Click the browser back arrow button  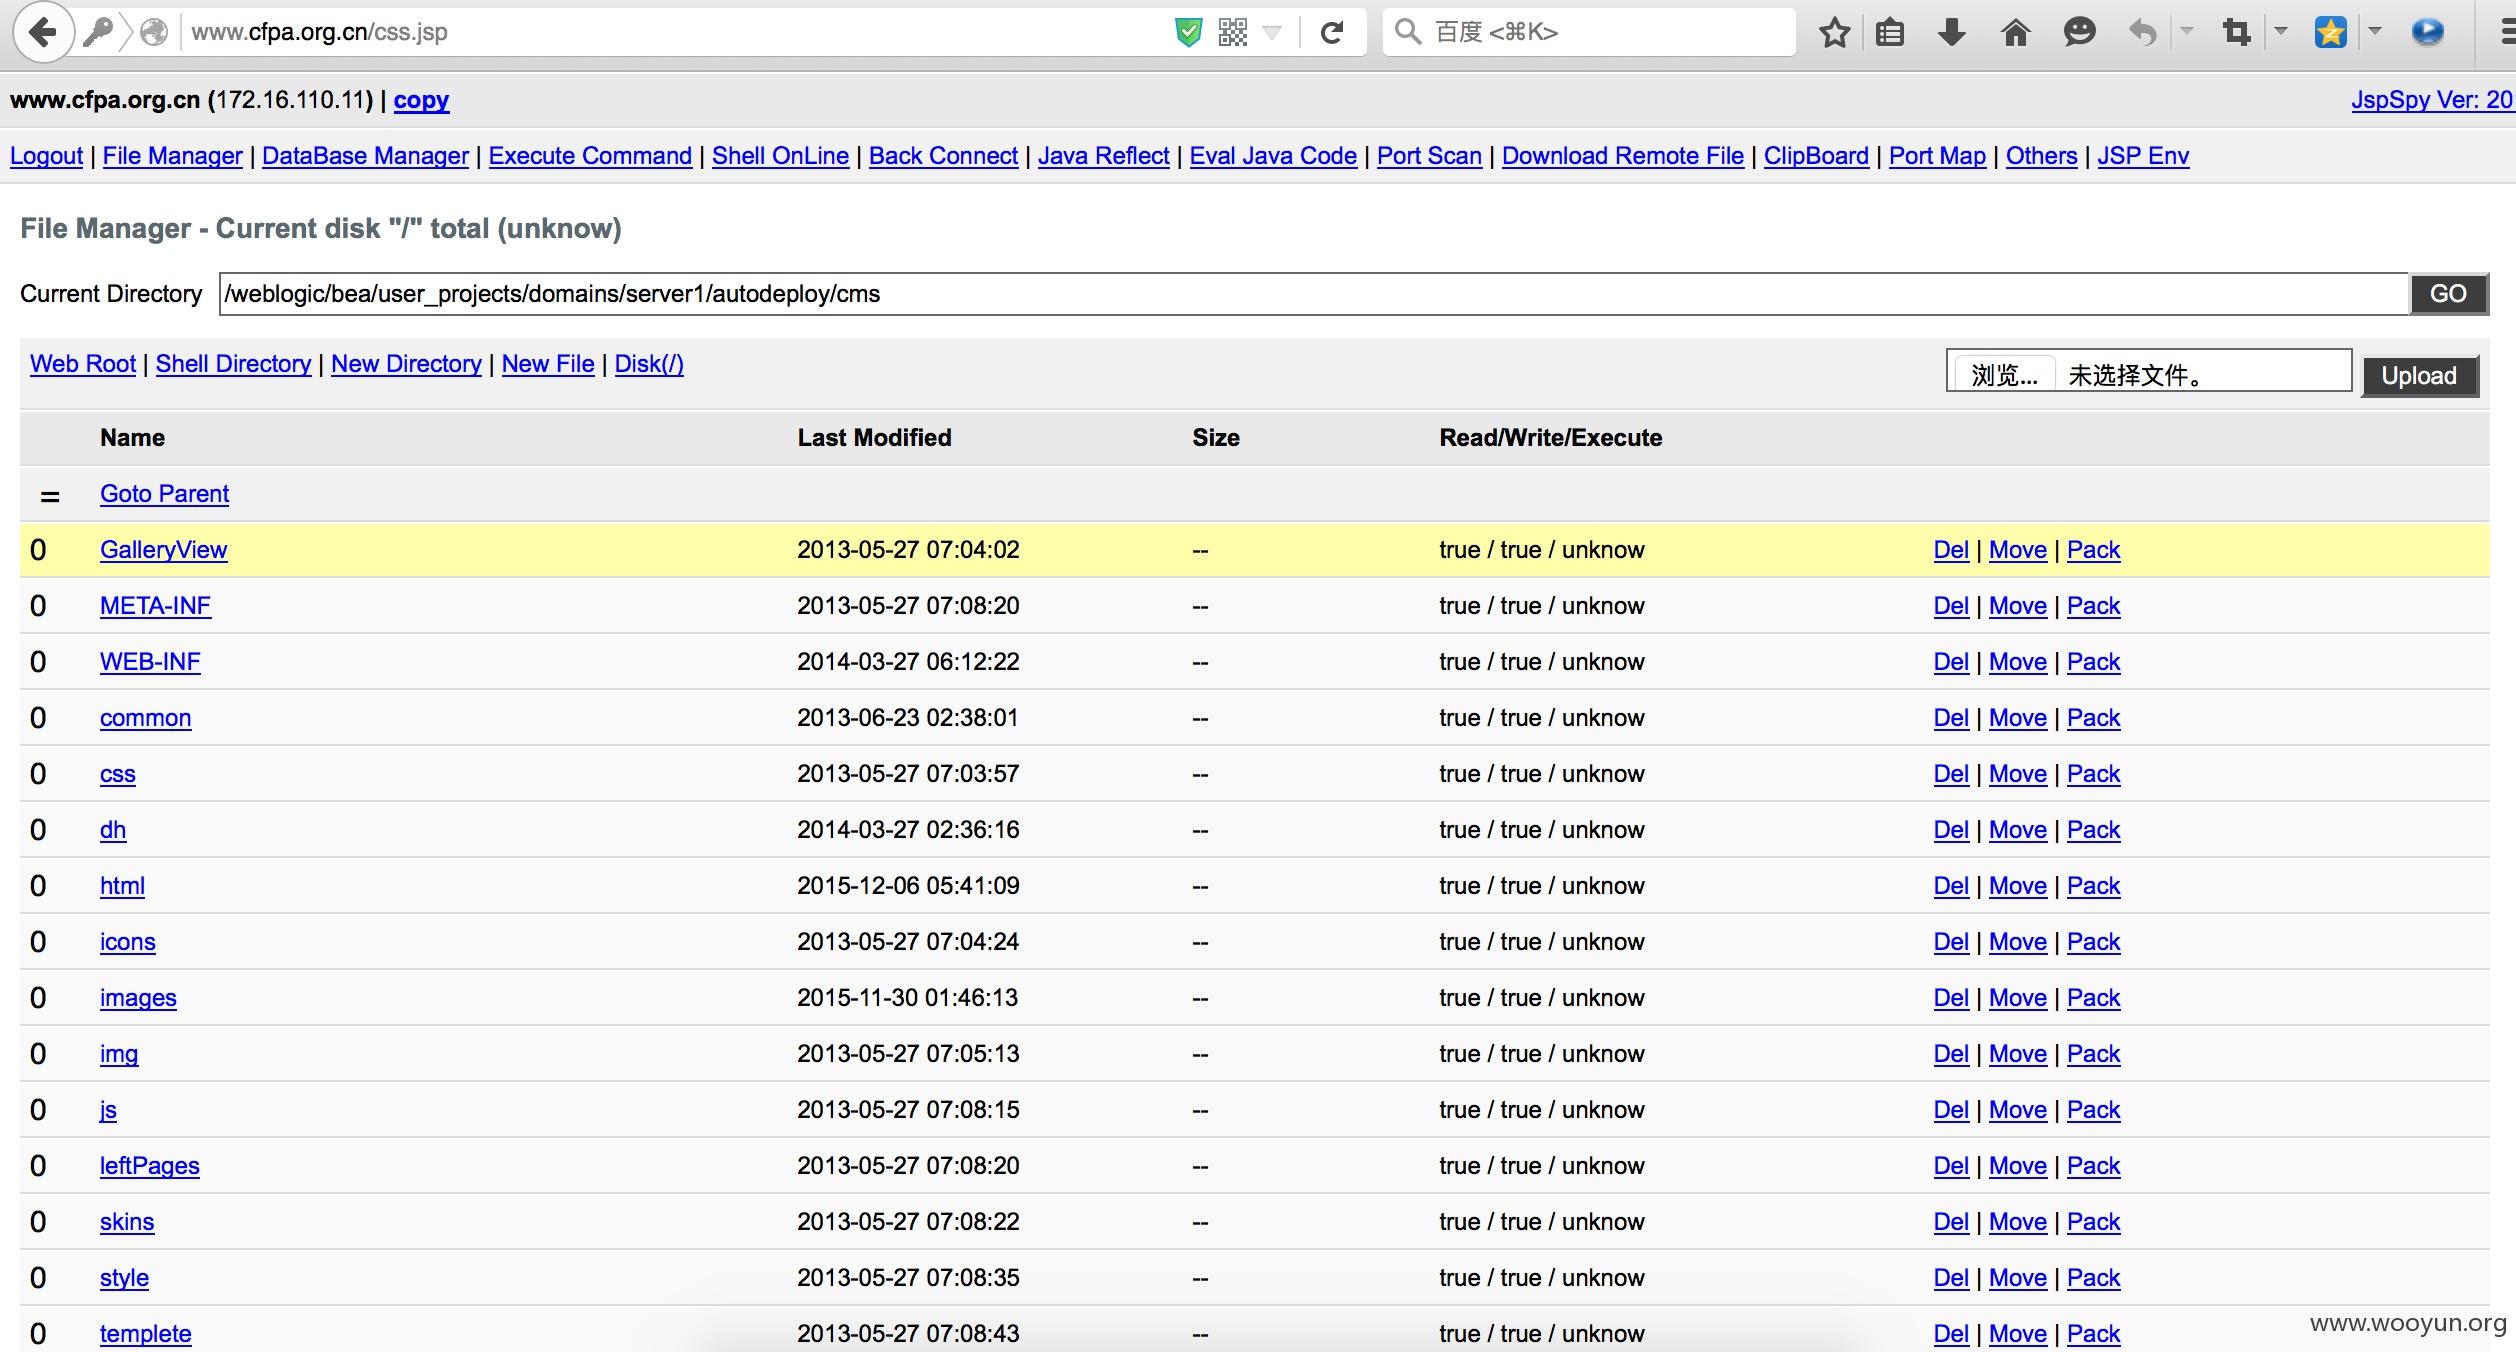coord(43,32)
